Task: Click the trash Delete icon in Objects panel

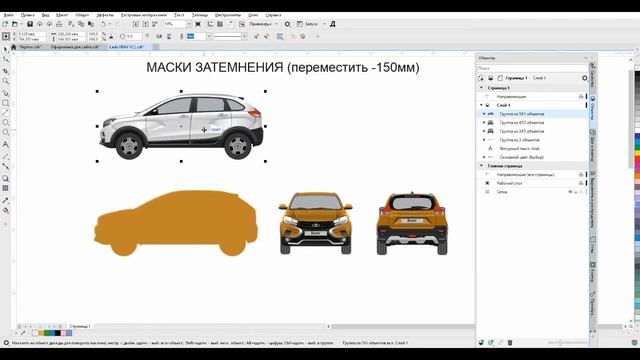Action: [x=510, y=342]
